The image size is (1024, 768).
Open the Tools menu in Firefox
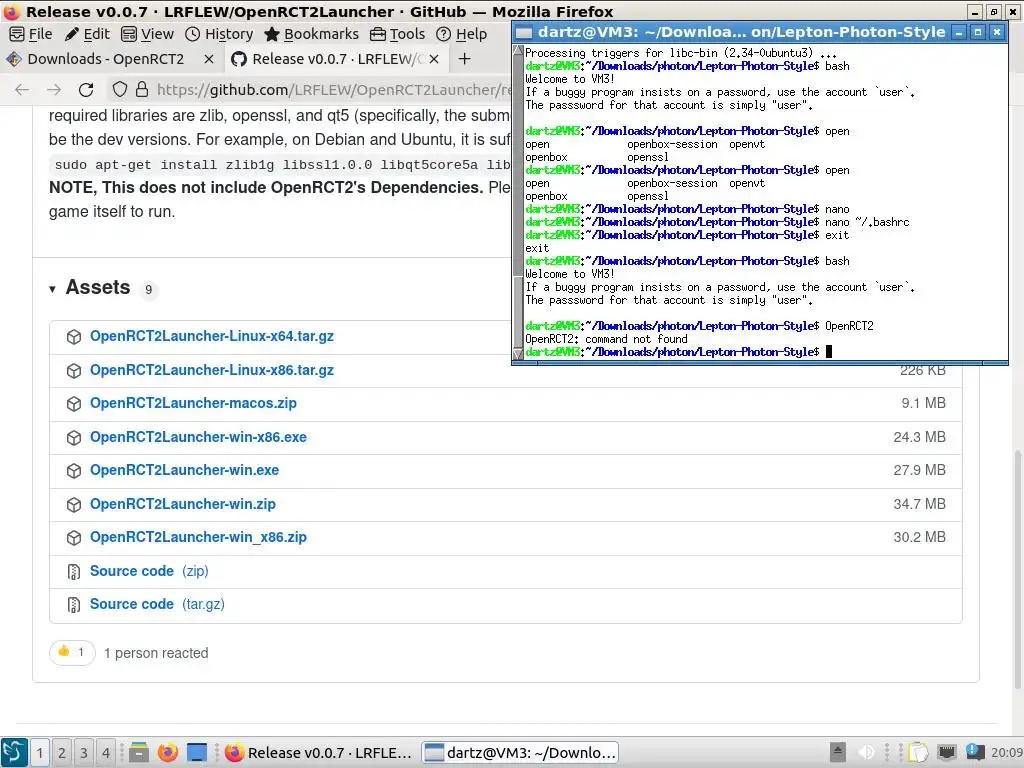[397, 34]
